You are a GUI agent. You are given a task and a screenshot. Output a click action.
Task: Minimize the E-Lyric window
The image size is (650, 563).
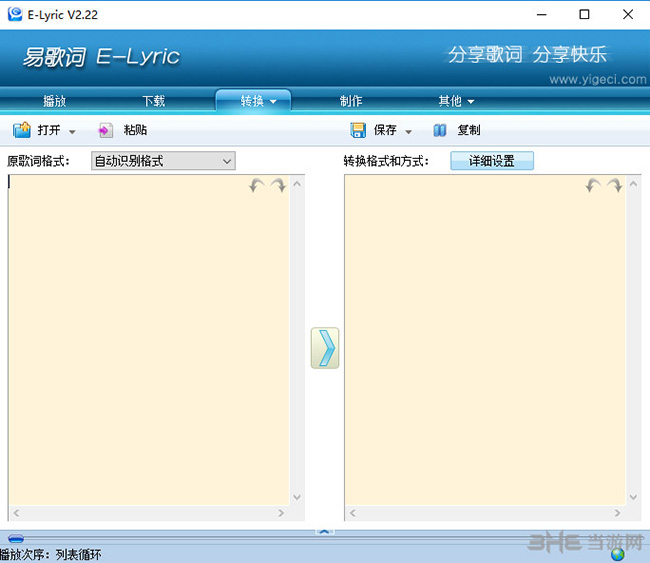541,15
